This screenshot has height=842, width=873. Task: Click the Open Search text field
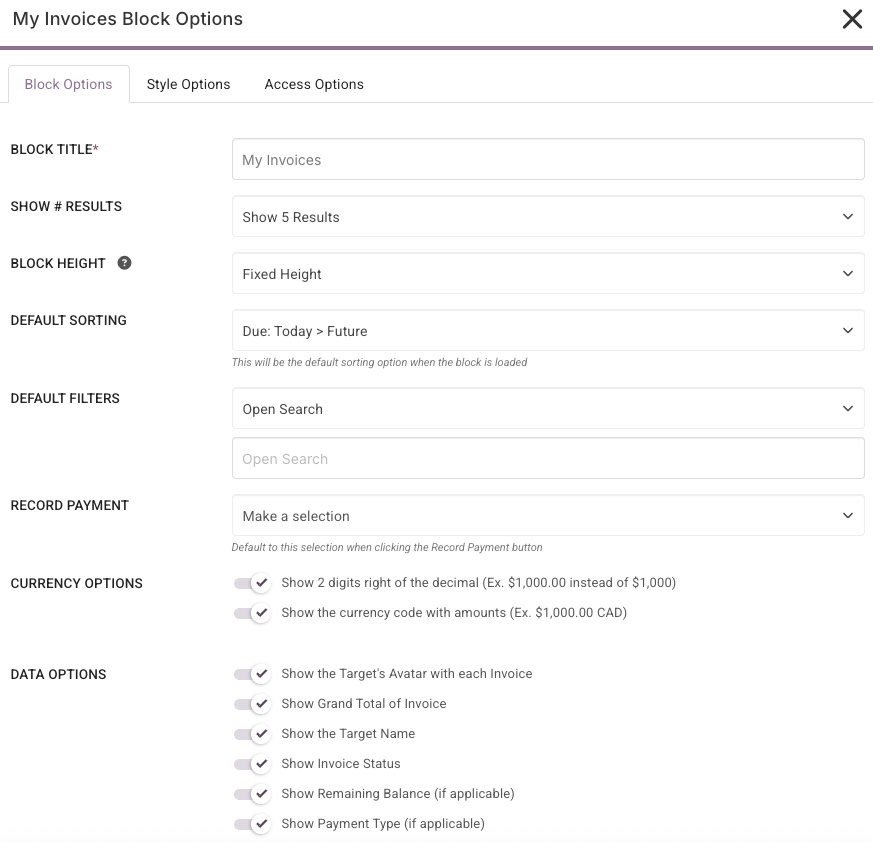548,459
